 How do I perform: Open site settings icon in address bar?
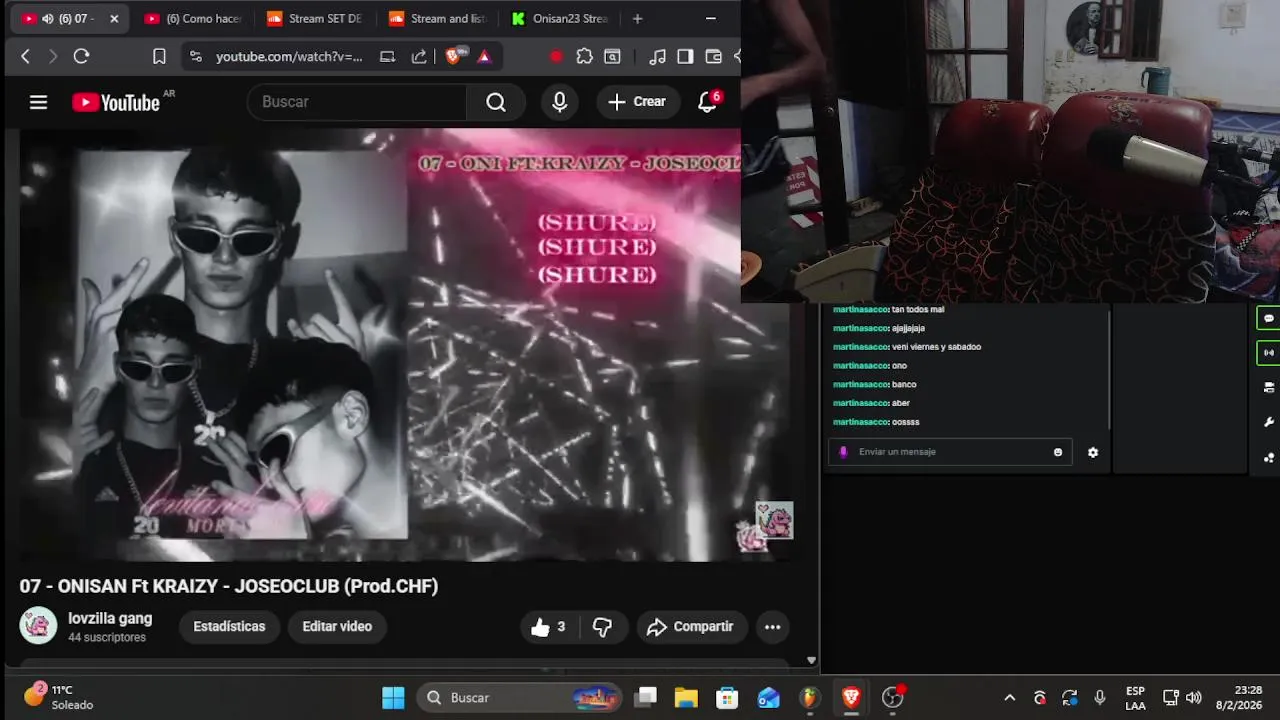(x=195, y=57)
